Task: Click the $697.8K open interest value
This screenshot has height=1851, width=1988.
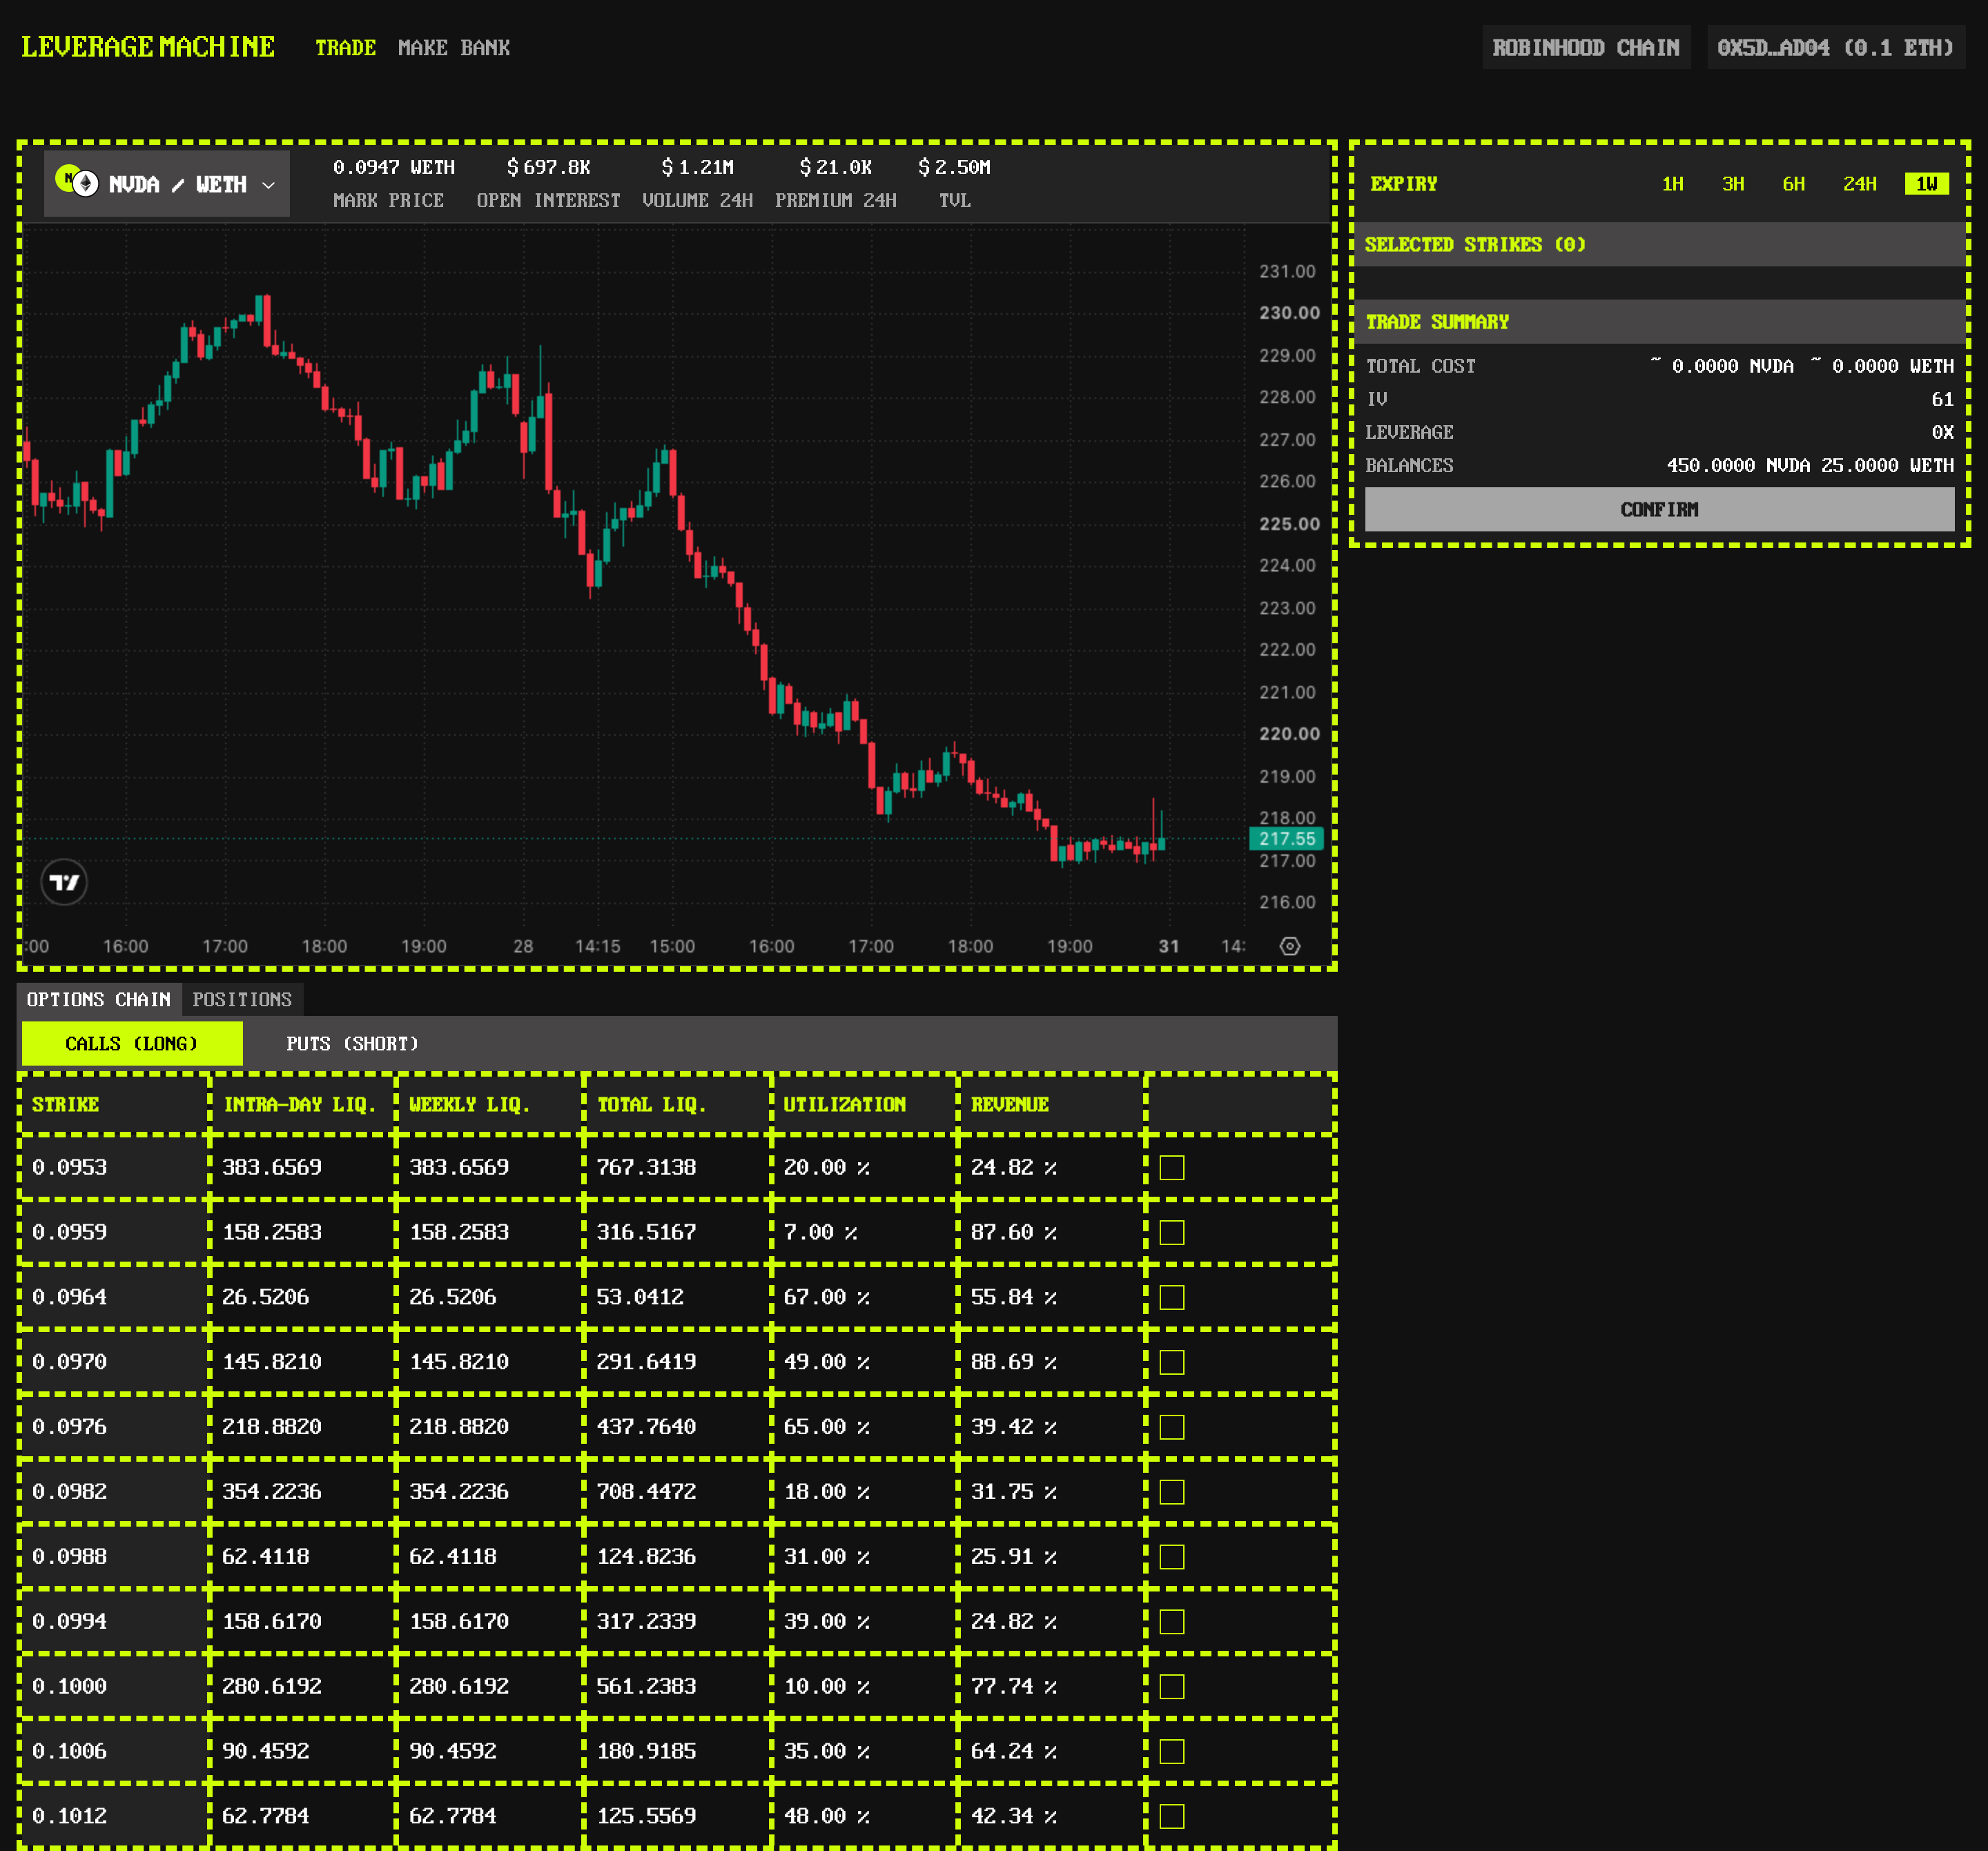Action: [x=548, y=167]
